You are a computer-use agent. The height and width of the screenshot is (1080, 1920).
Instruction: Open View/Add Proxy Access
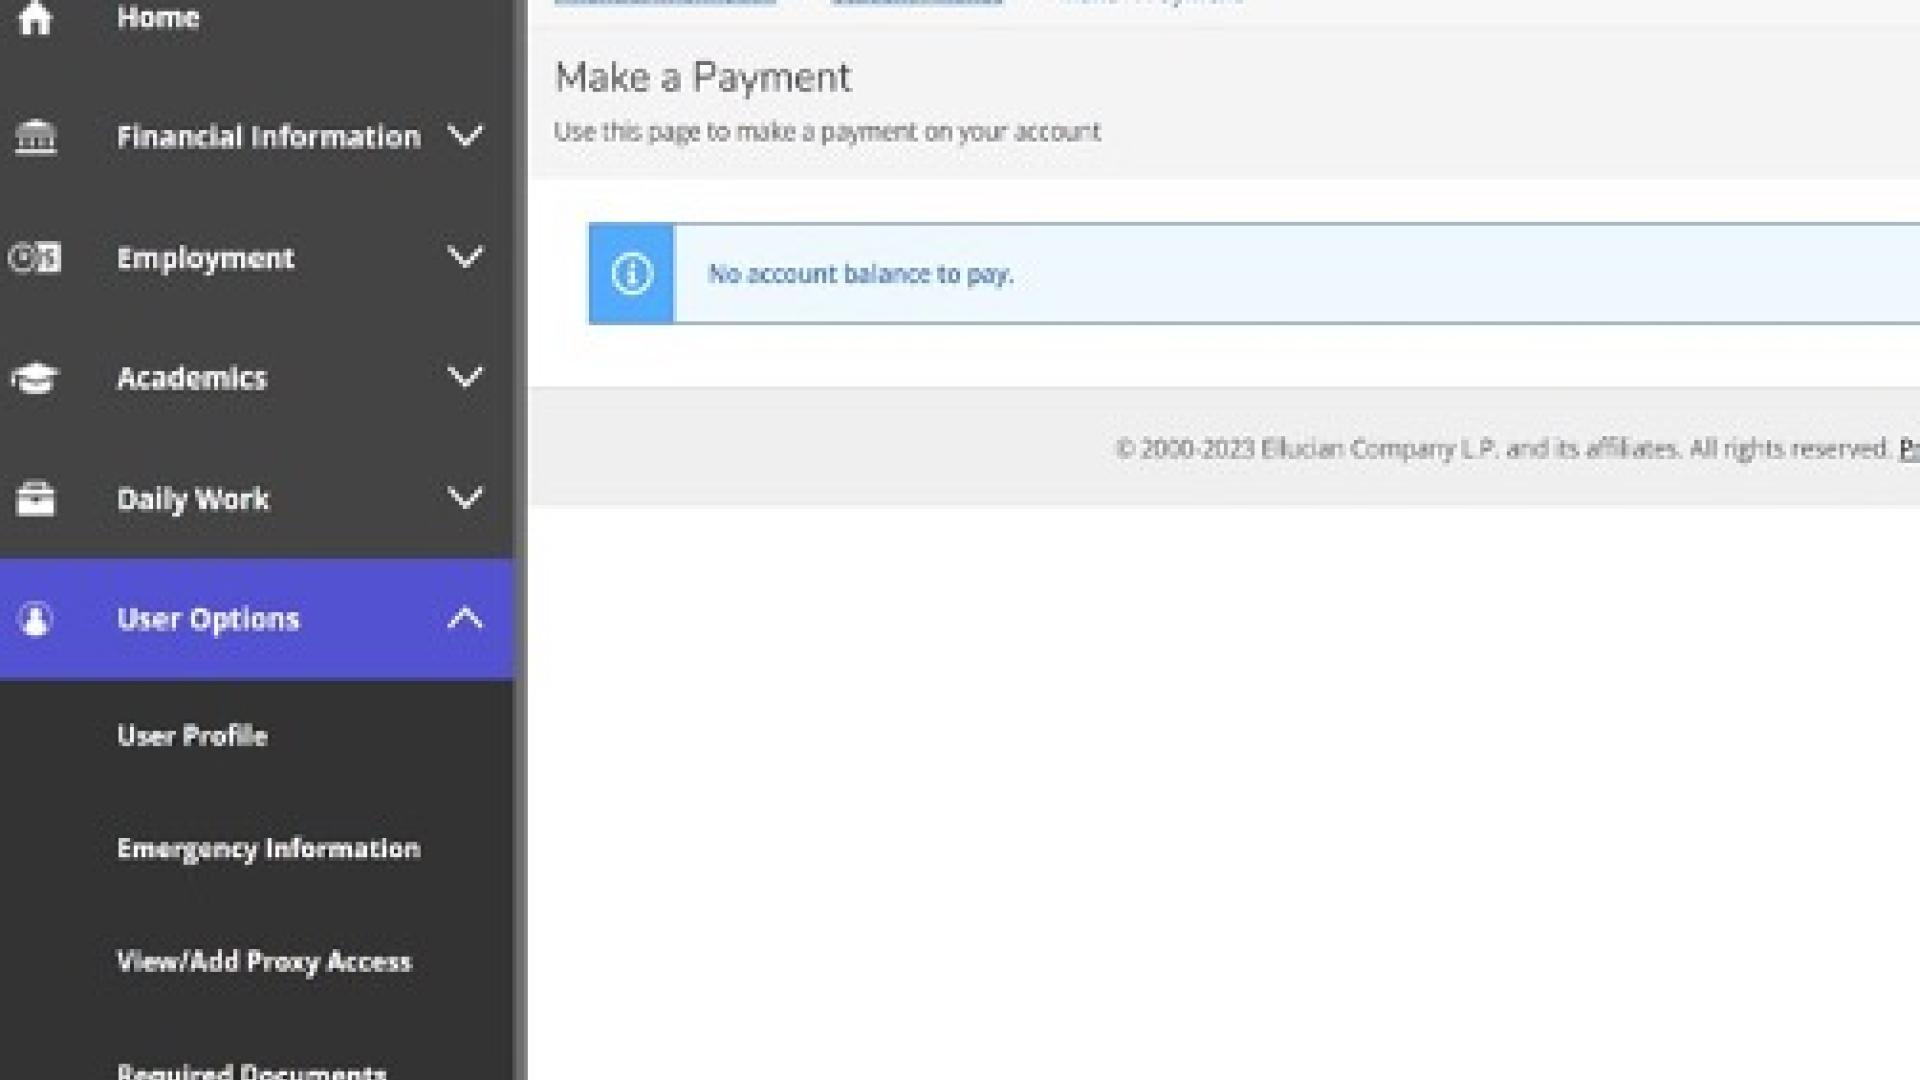coord(264,962)
